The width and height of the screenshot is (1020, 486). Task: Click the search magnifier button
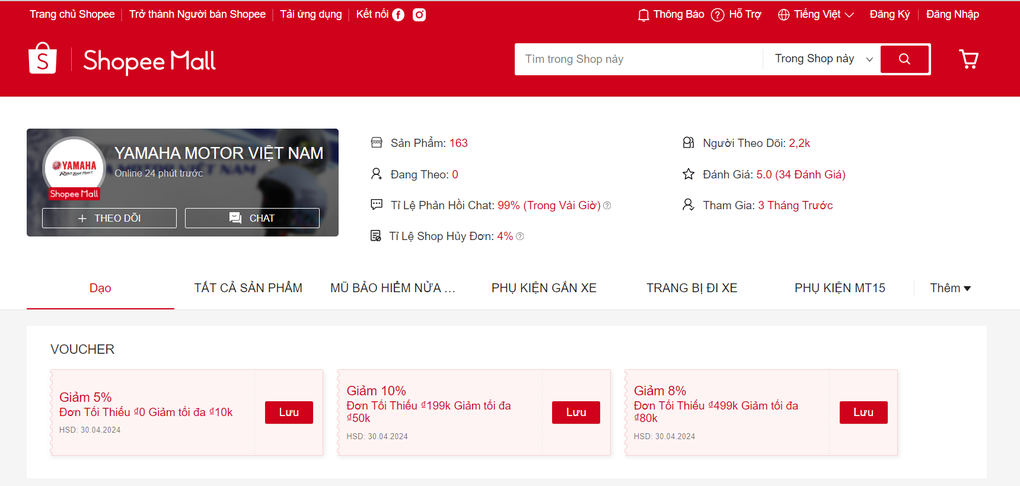point(904,59)
